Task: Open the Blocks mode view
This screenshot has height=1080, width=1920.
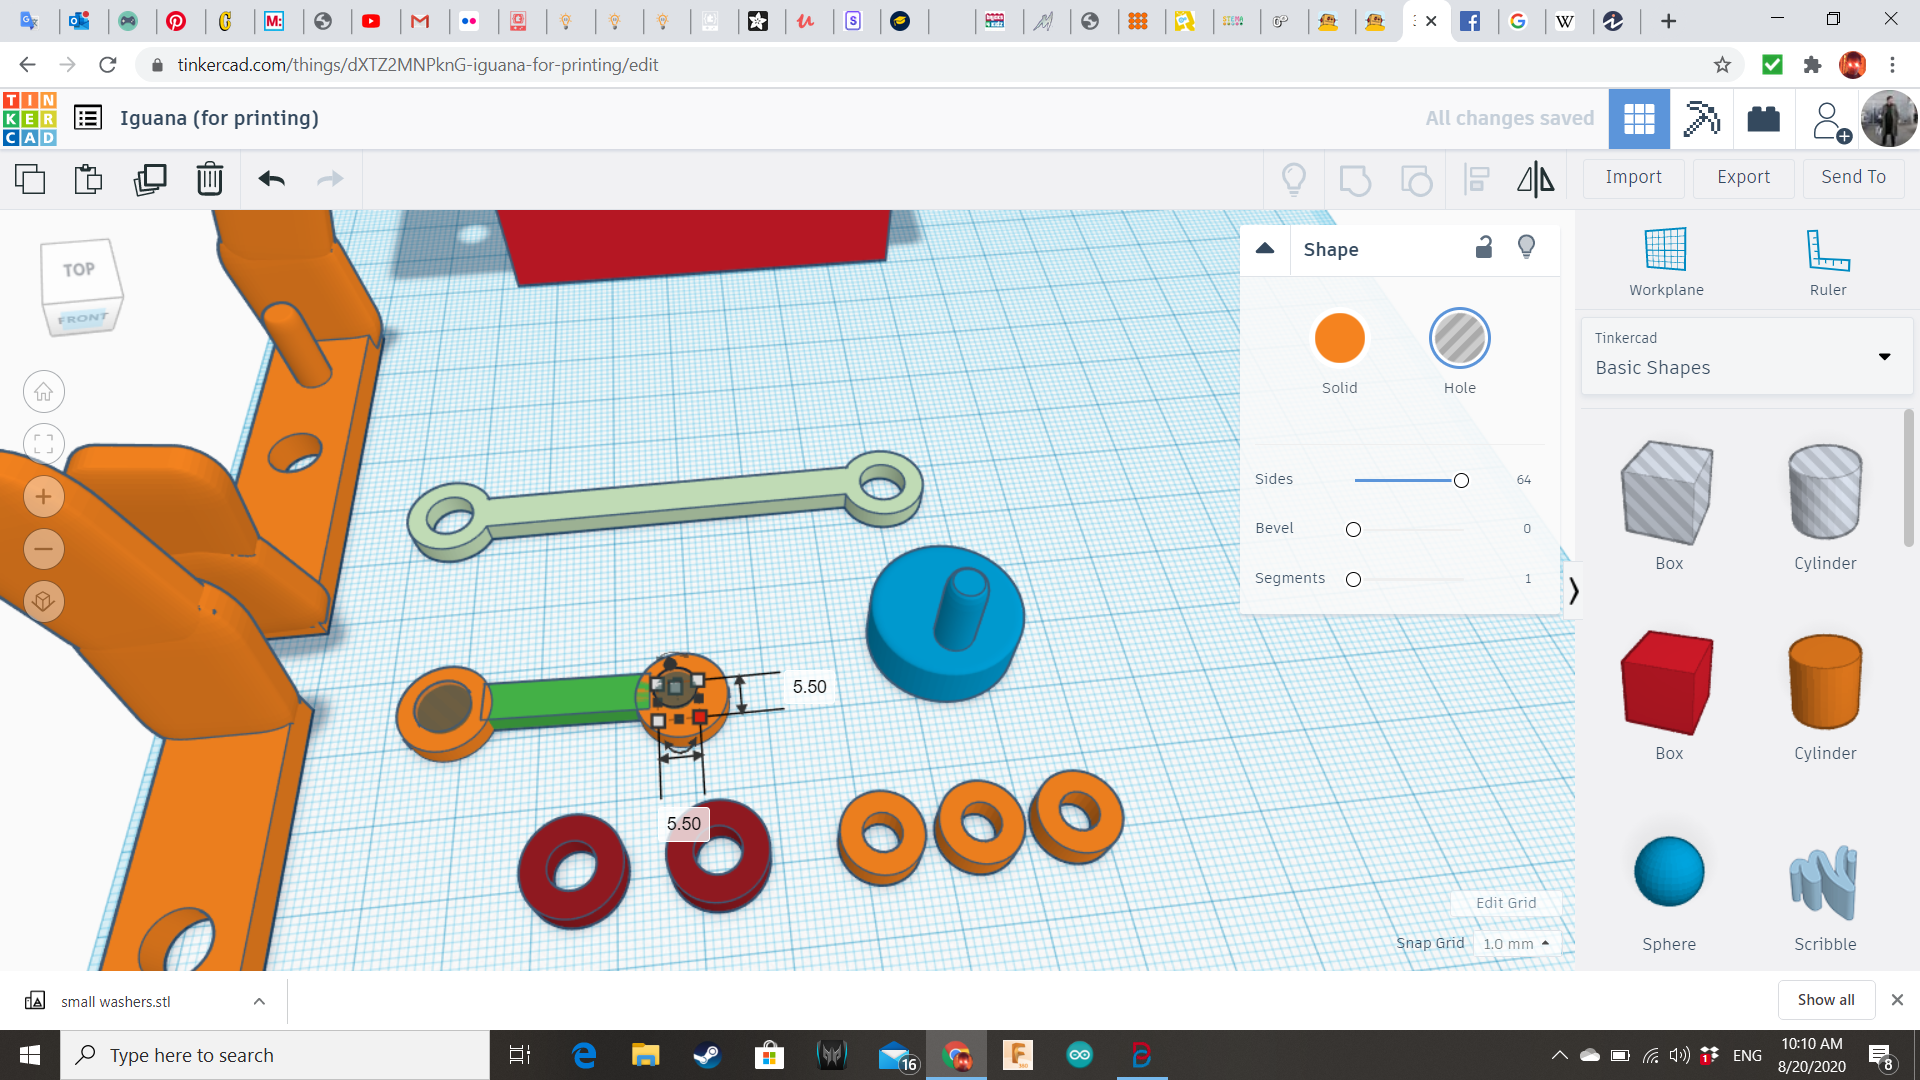Action: pos(1701,119)
